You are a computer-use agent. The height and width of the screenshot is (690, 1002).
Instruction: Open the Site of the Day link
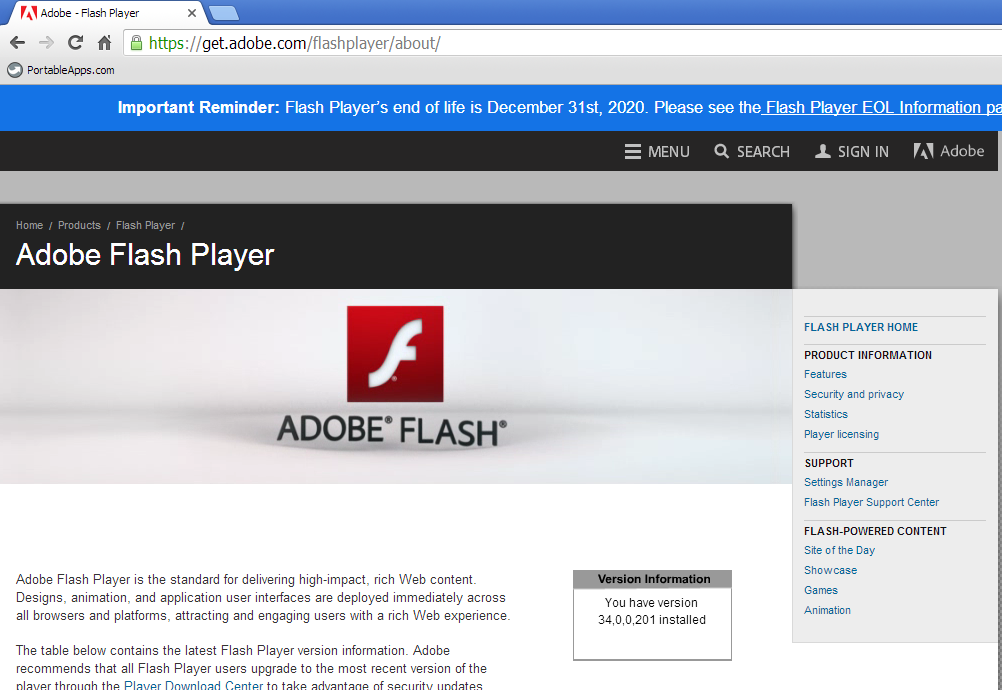point(839,550)
